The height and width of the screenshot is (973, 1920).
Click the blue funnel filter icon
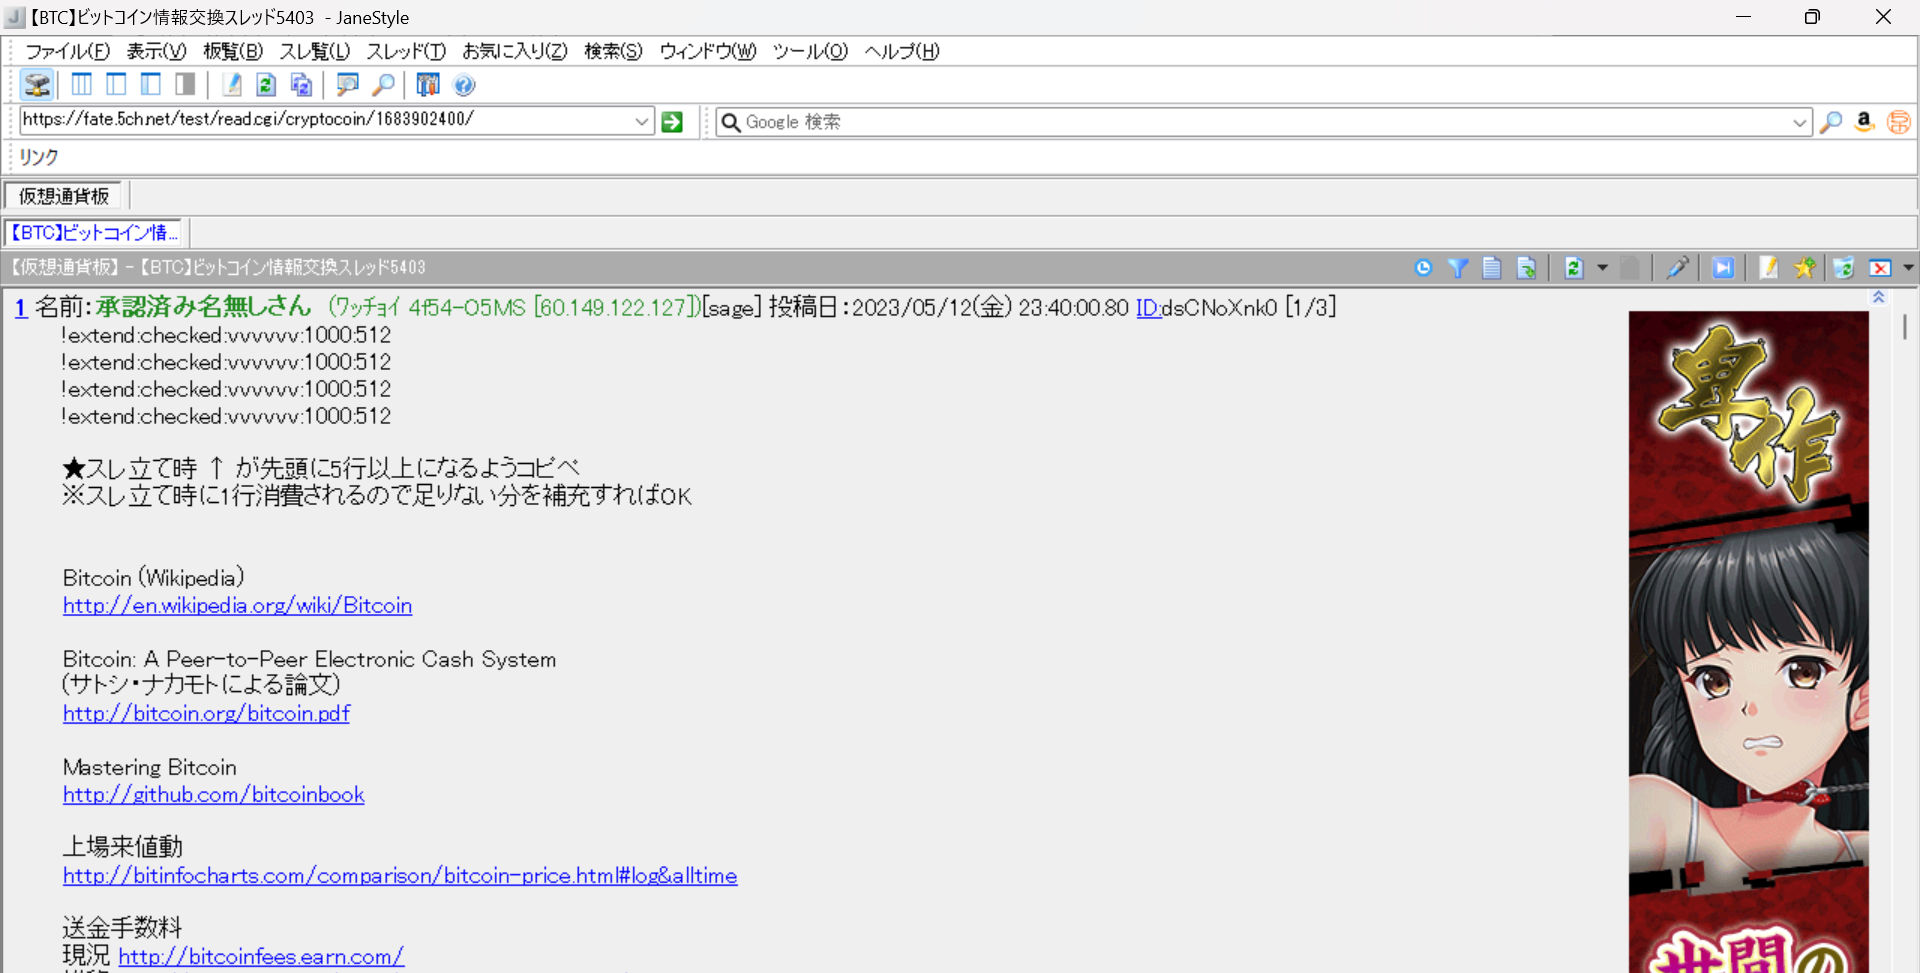1458,268
